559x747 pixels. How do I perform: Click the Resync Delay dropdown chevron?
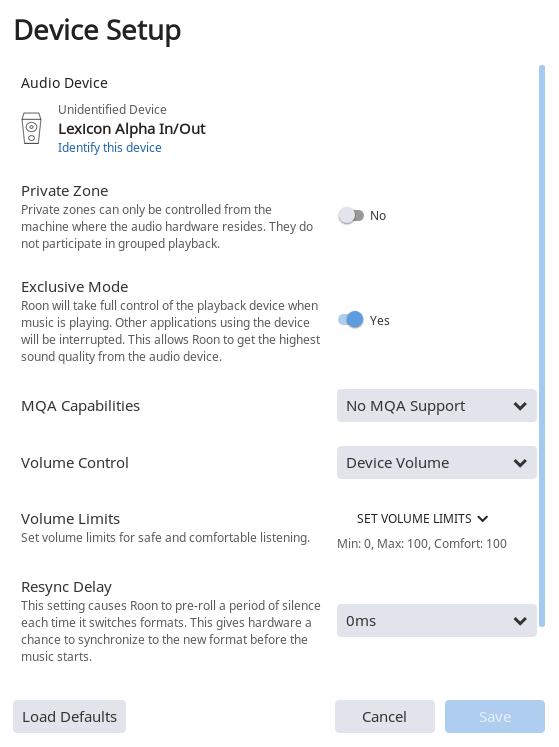pos(520,621)
